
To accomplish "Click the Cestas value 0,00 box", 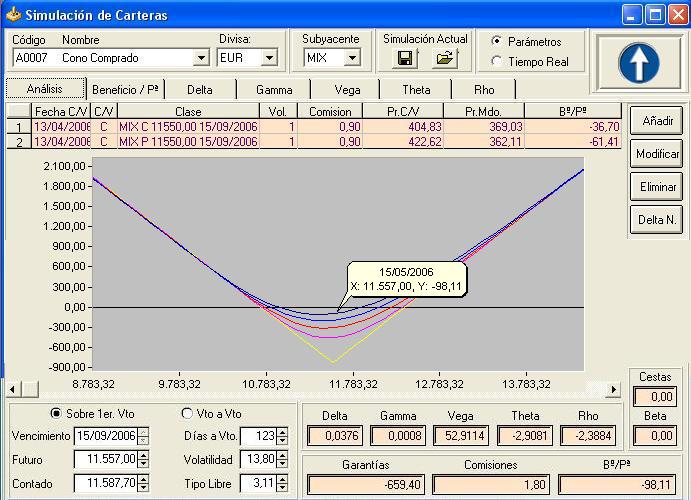I will pyautogui.click(x=655, y=396).
